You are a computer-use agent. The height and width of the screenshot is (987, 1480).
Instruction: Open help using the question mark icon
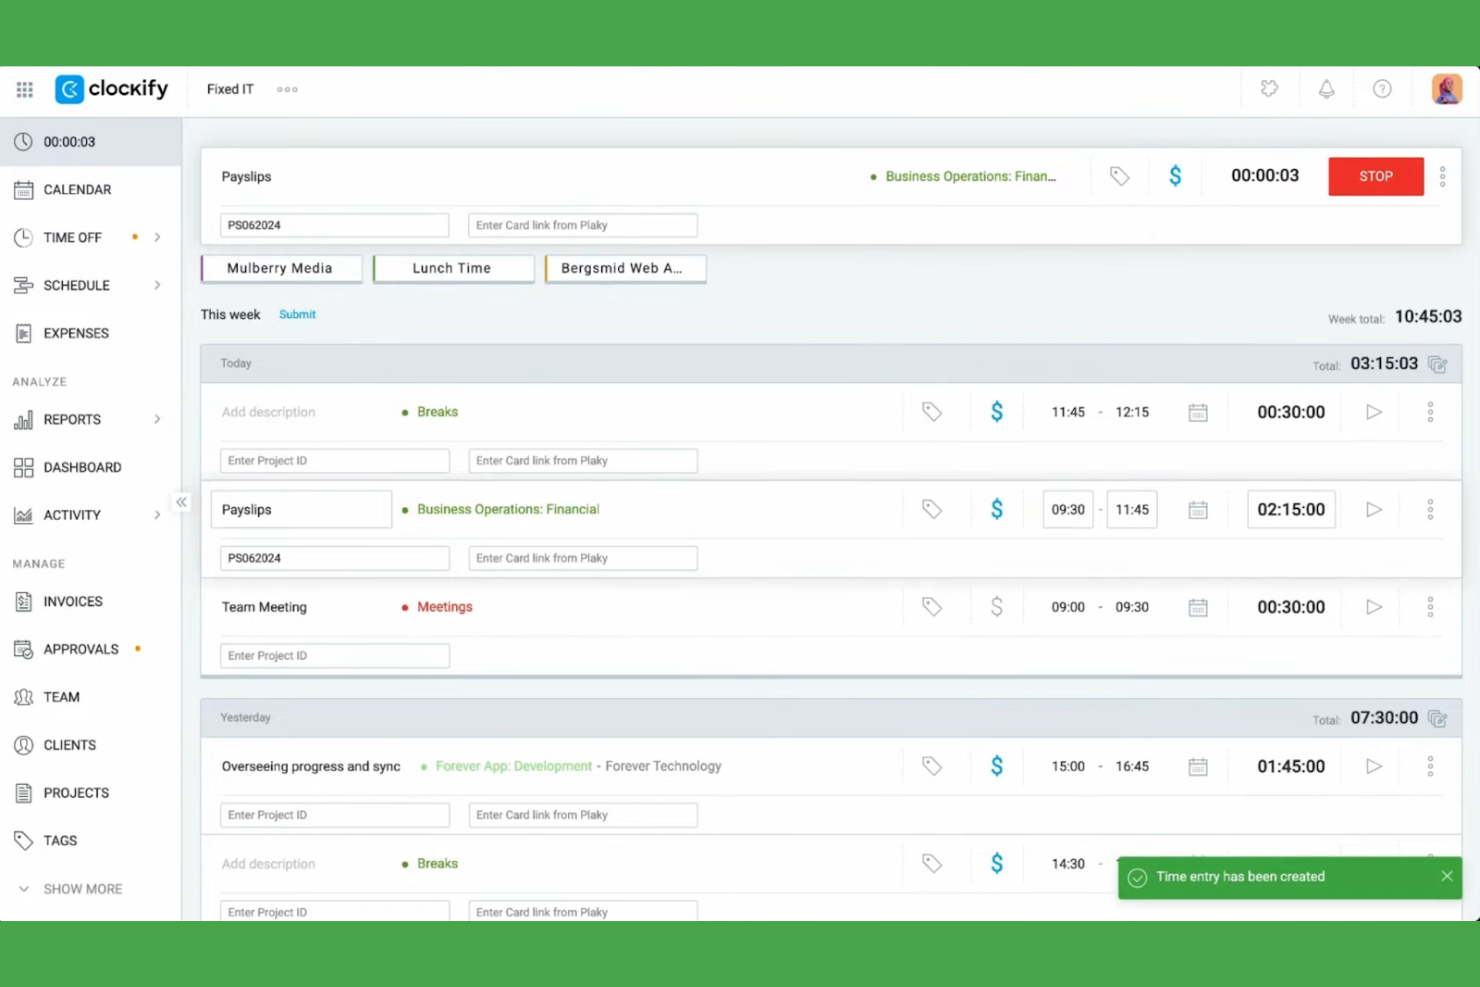tap(1382, 89)
